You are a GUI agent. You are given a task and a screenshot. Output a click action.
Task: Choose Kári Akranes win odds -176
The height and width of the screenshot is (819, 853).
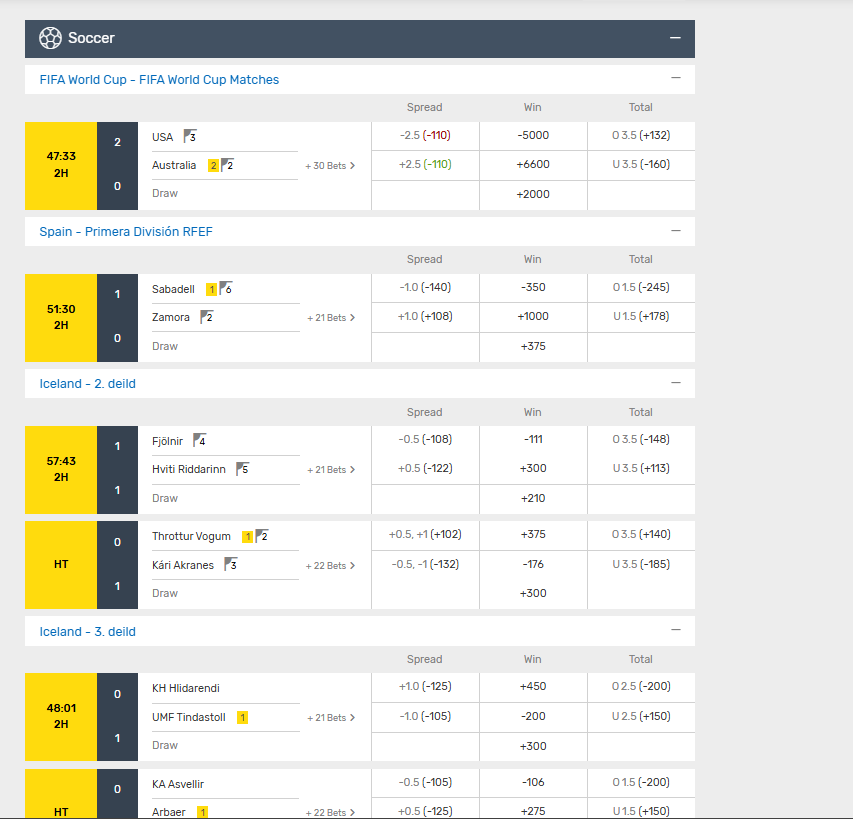(x=533, y=564)
